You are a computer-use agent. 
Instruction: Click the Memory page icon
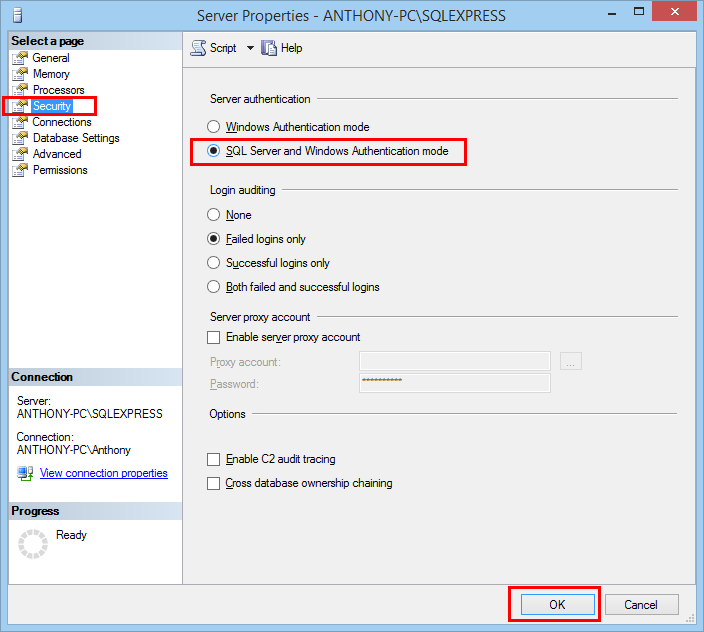pos(20,74)
